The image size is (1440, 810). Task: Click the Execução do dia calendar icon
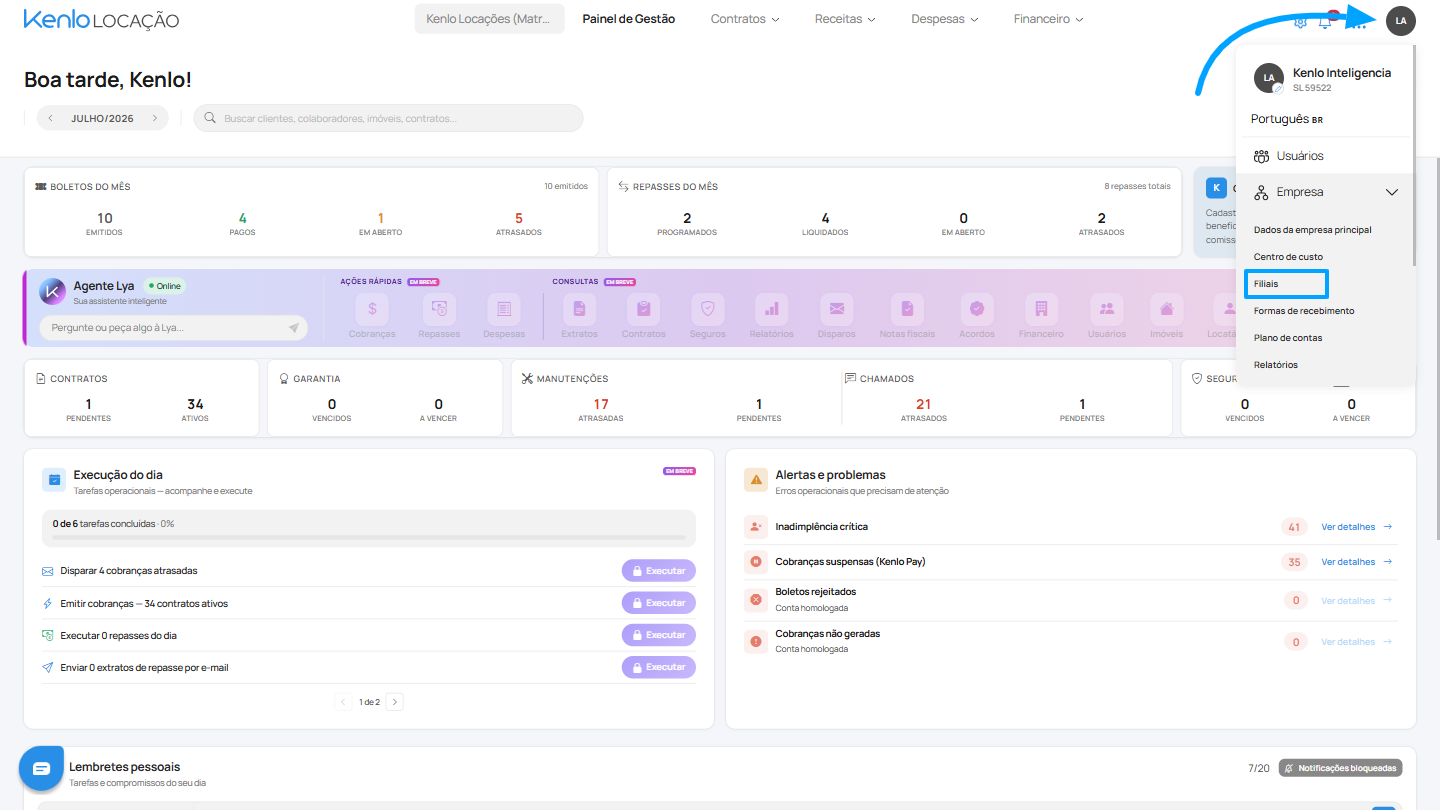point(54,480)
